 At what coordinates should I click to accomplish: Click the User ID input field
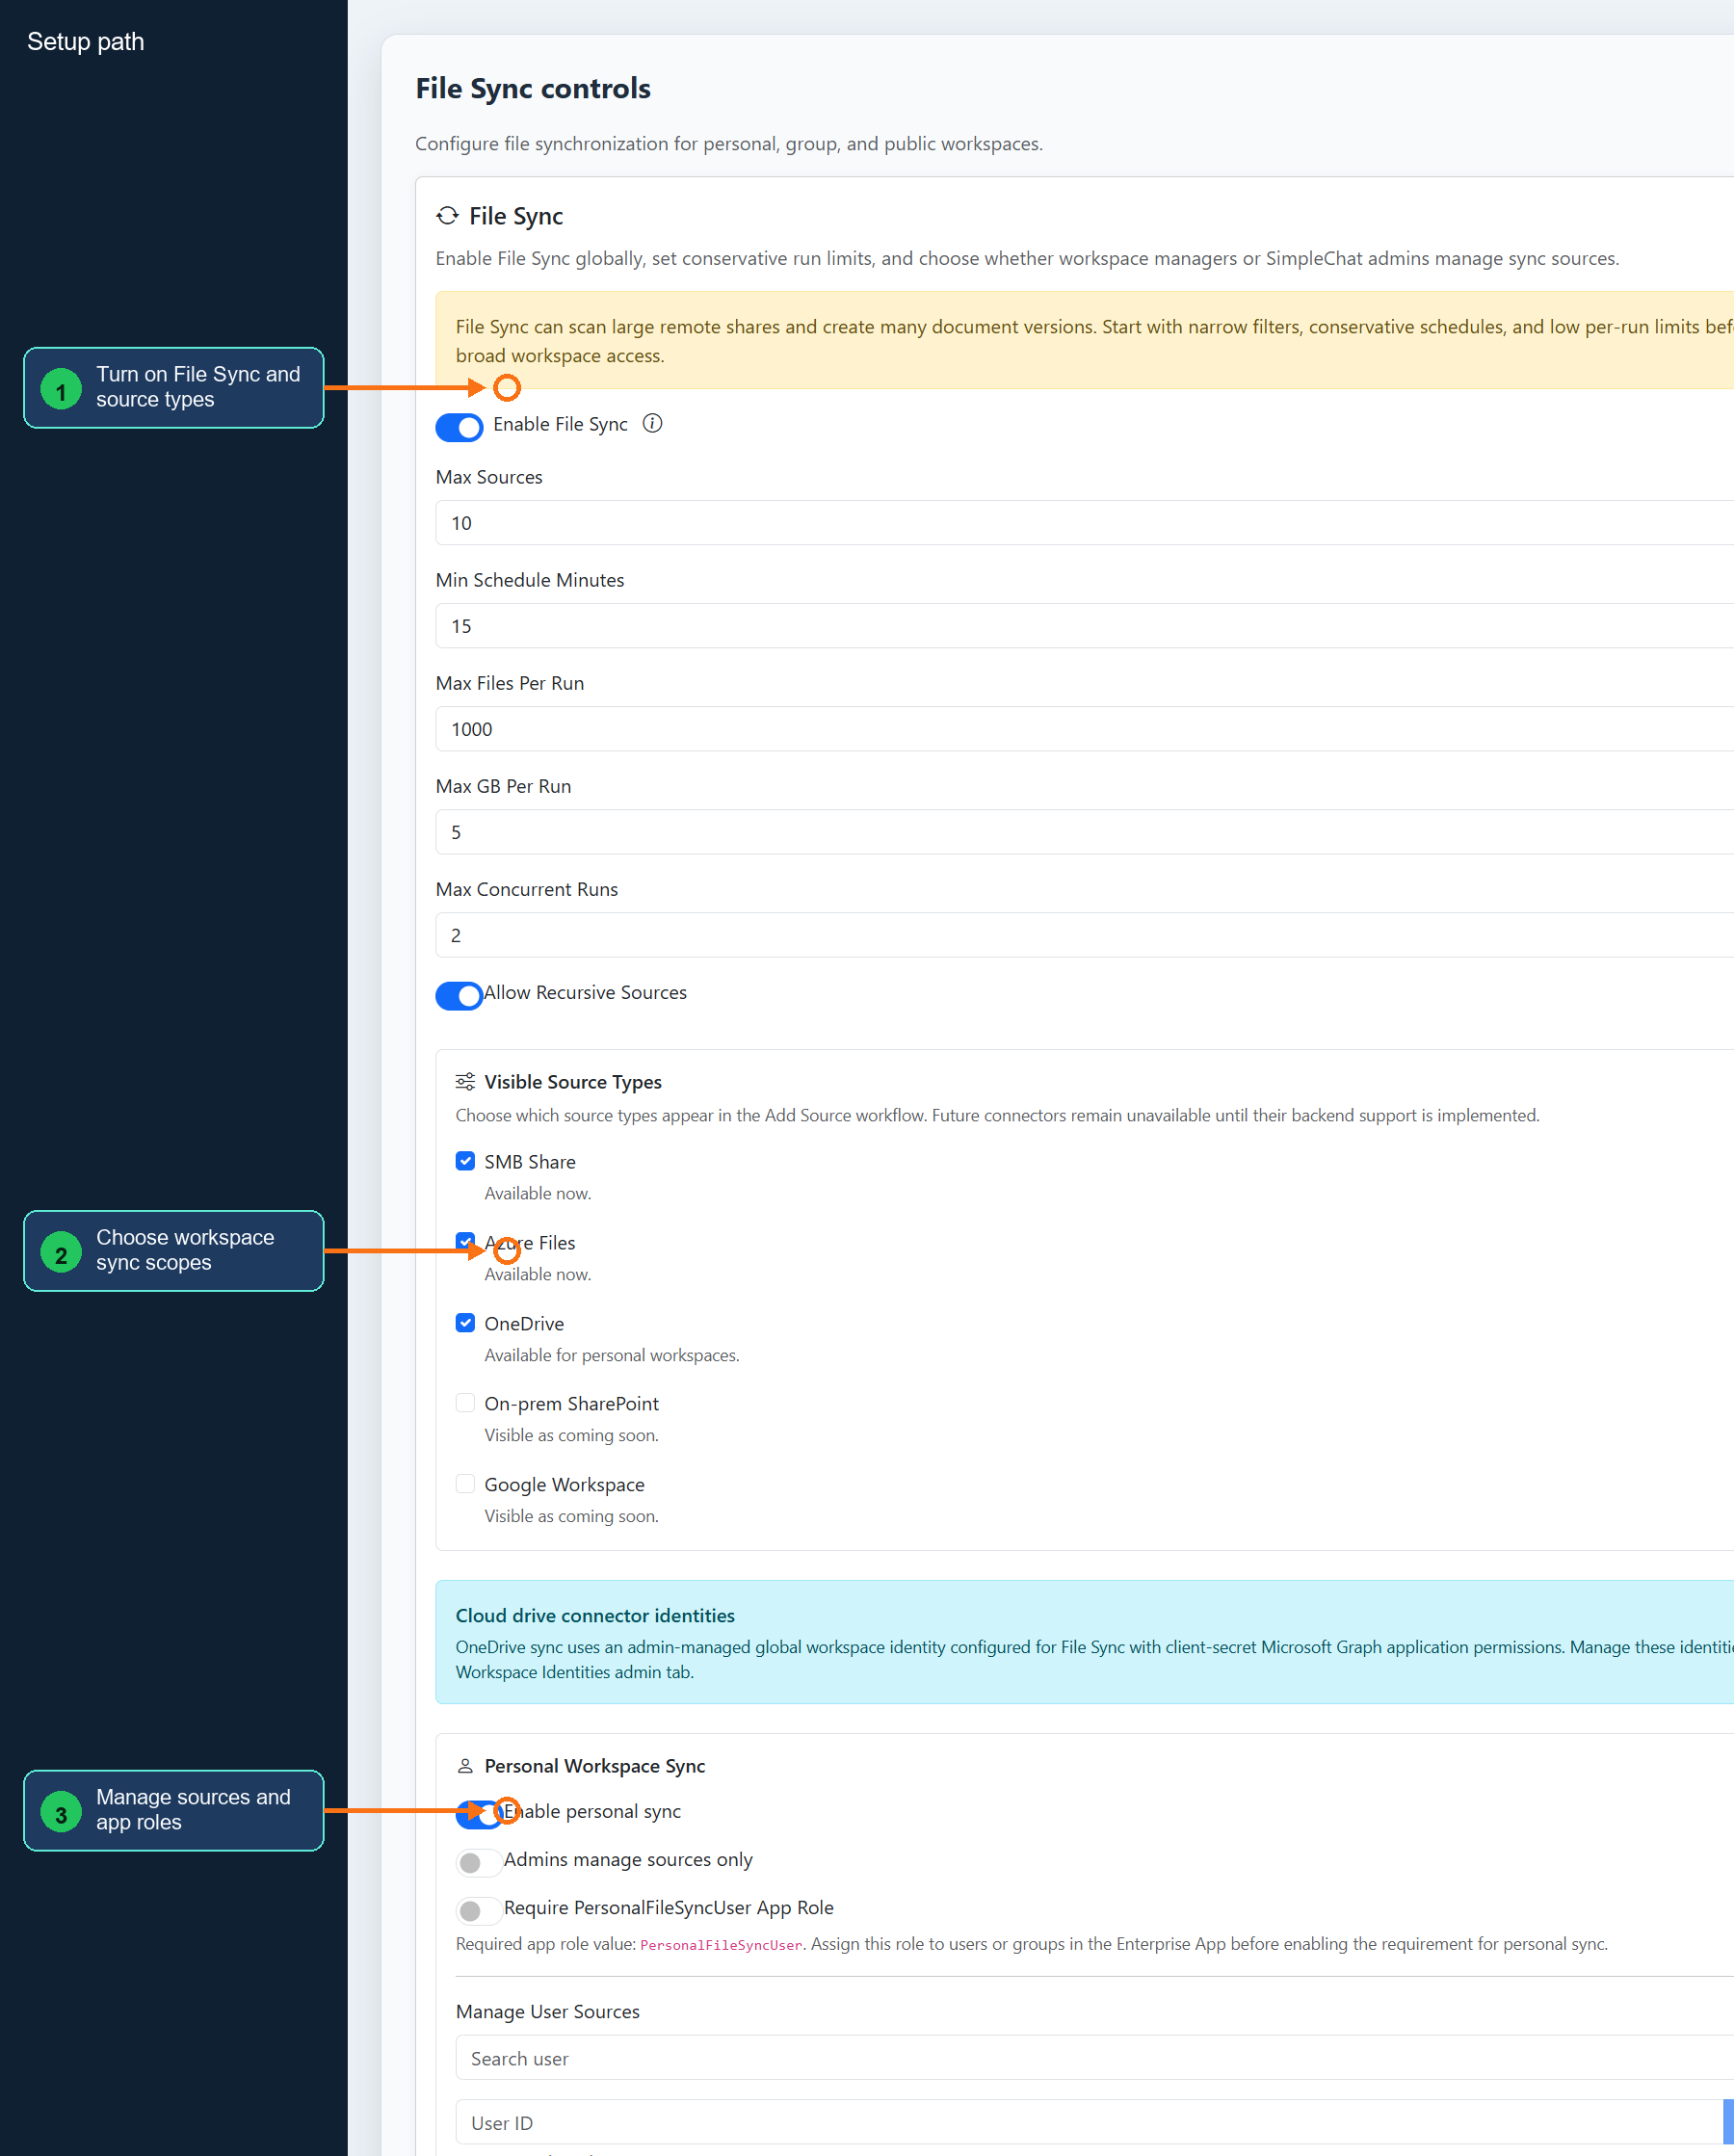coord(1088,2123)
